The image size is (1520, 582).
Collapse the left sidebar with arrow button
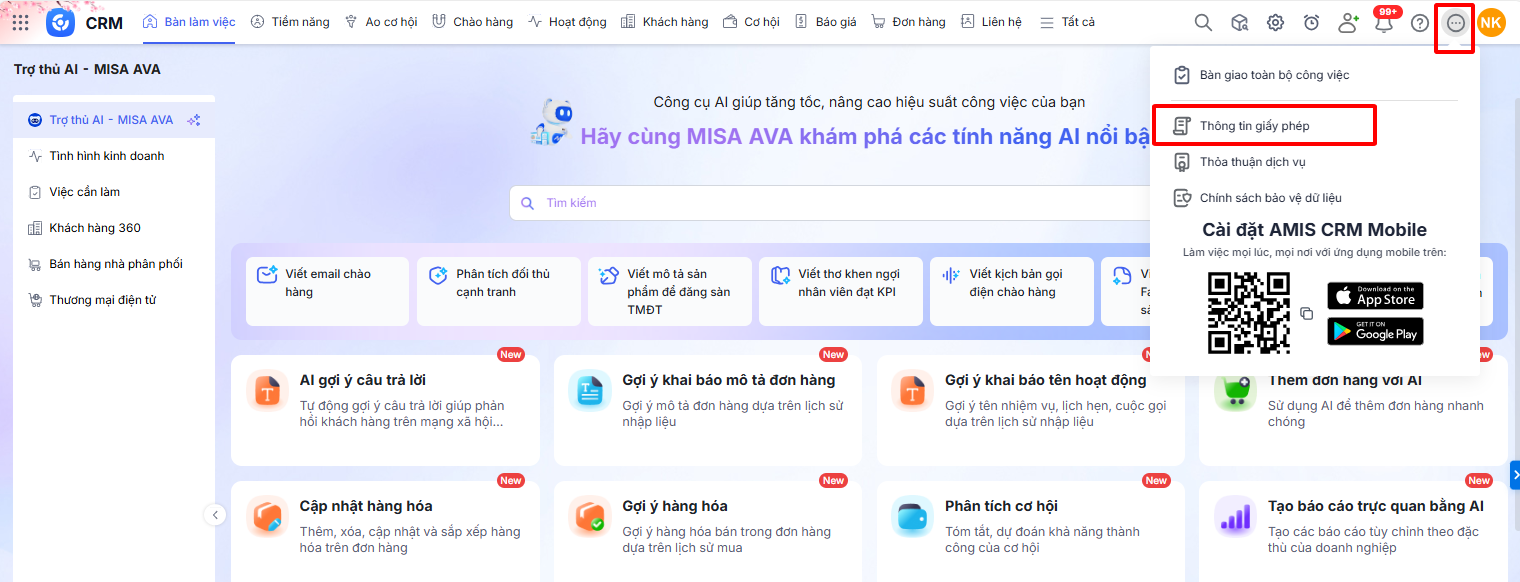coord(215,515)
